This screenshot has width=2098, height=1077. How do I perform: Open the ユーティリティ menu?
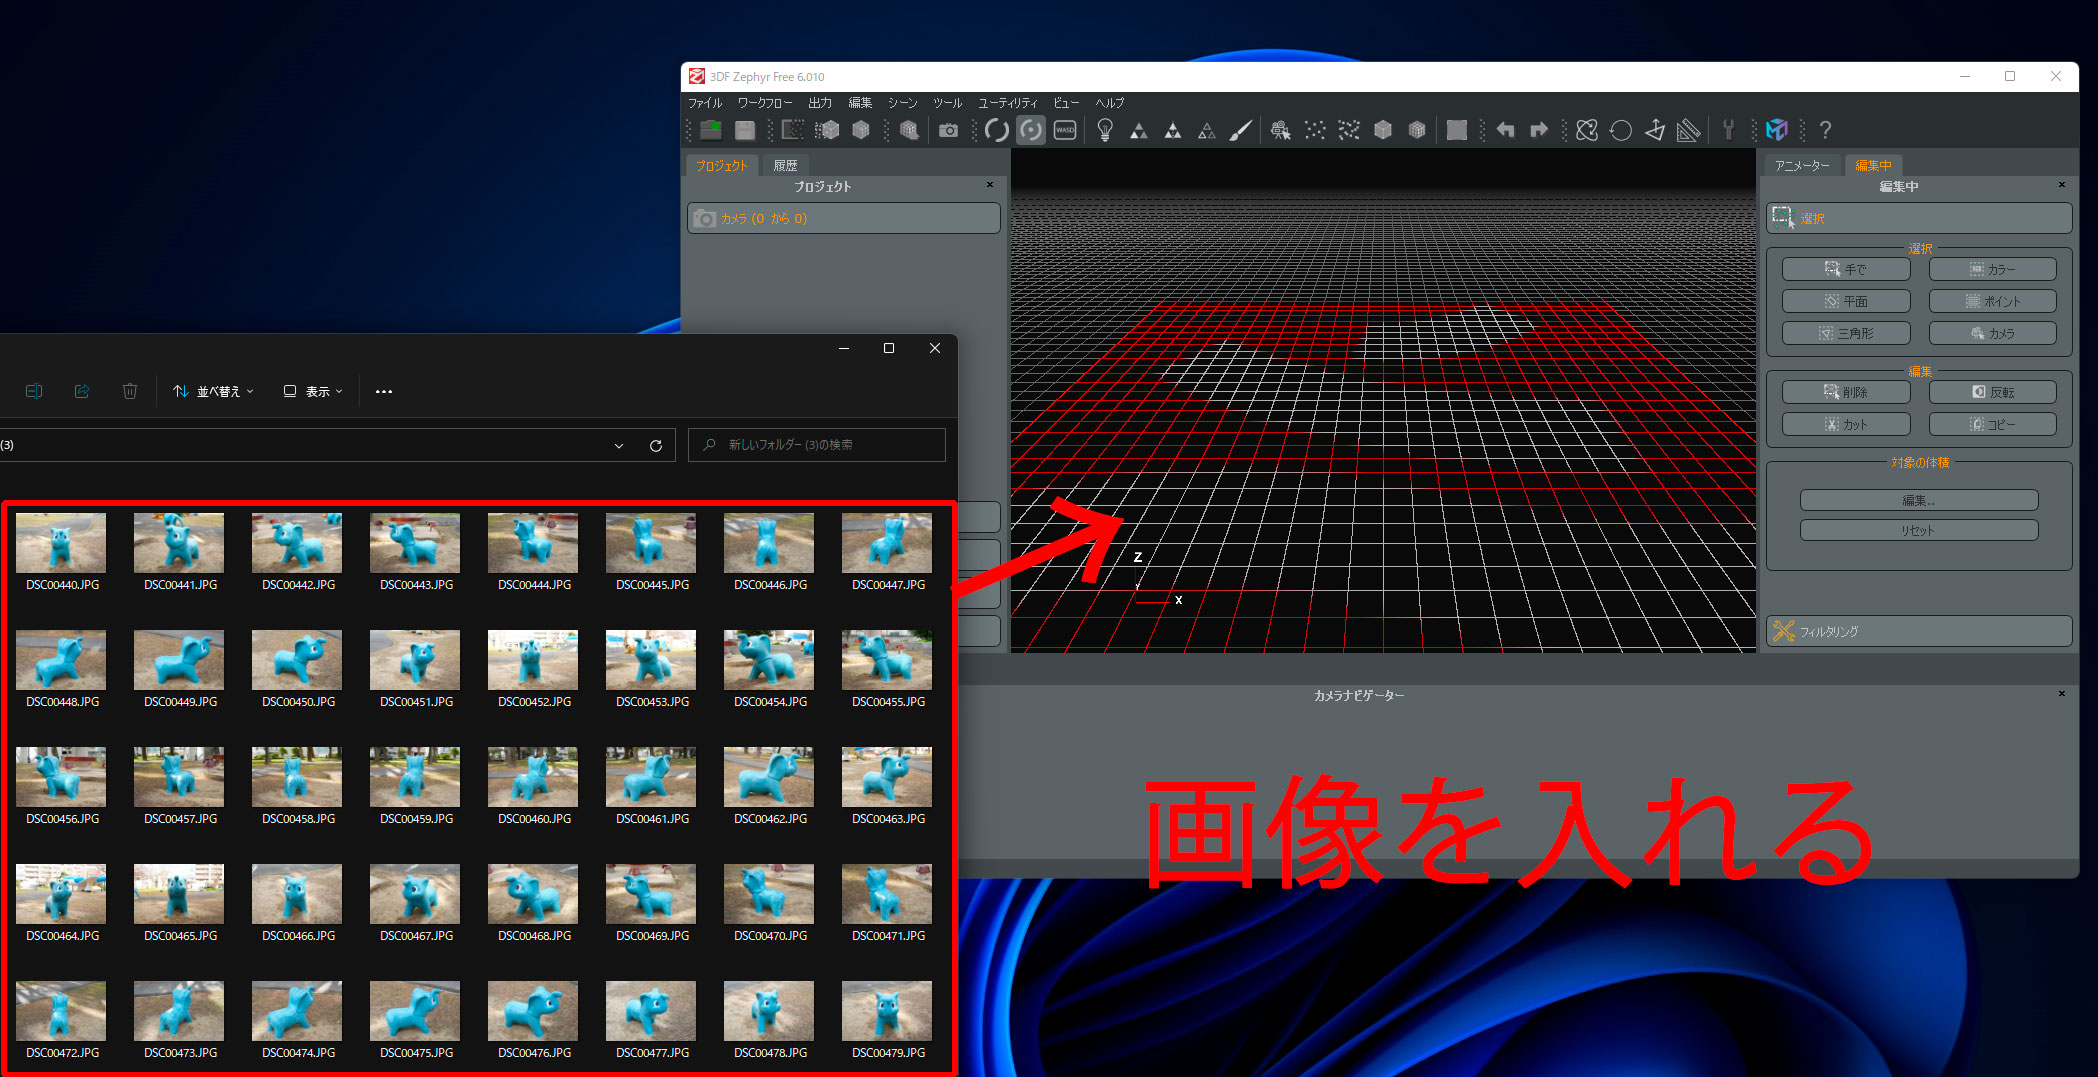tap(1008, 103)
